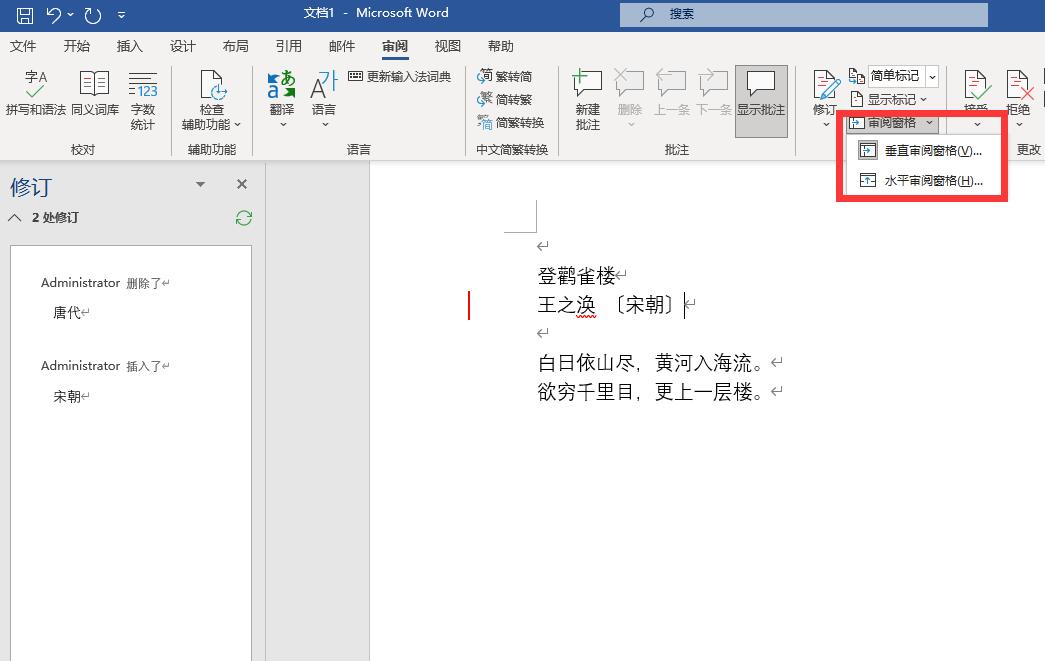Screen dimensions: 1045x661
Task: Click the Undo arrow icon
Action: click(54, 15)
